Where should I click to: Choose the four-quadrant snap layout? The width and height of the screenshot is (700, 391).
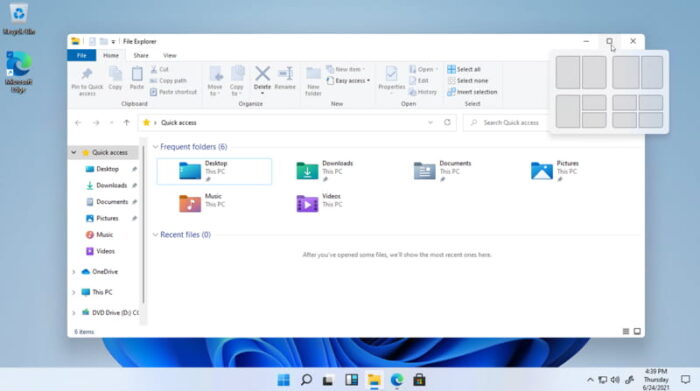638,111
